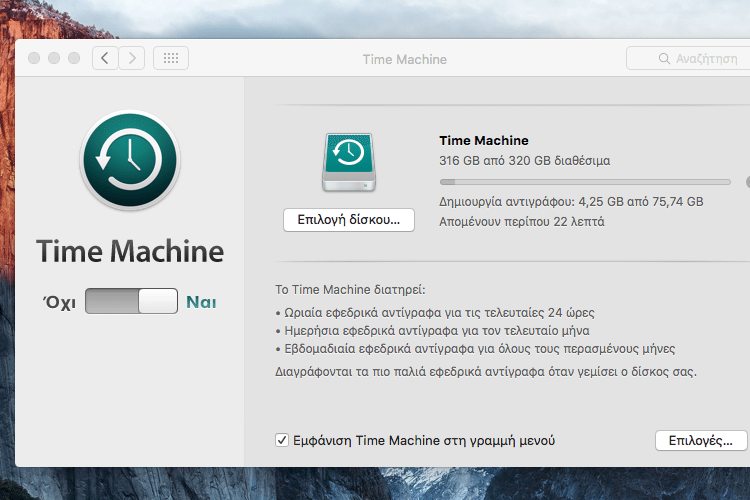Click the large Time Machine title in sidebar
The width and height of the screenshot is (750, 500).
pos(130,251)
